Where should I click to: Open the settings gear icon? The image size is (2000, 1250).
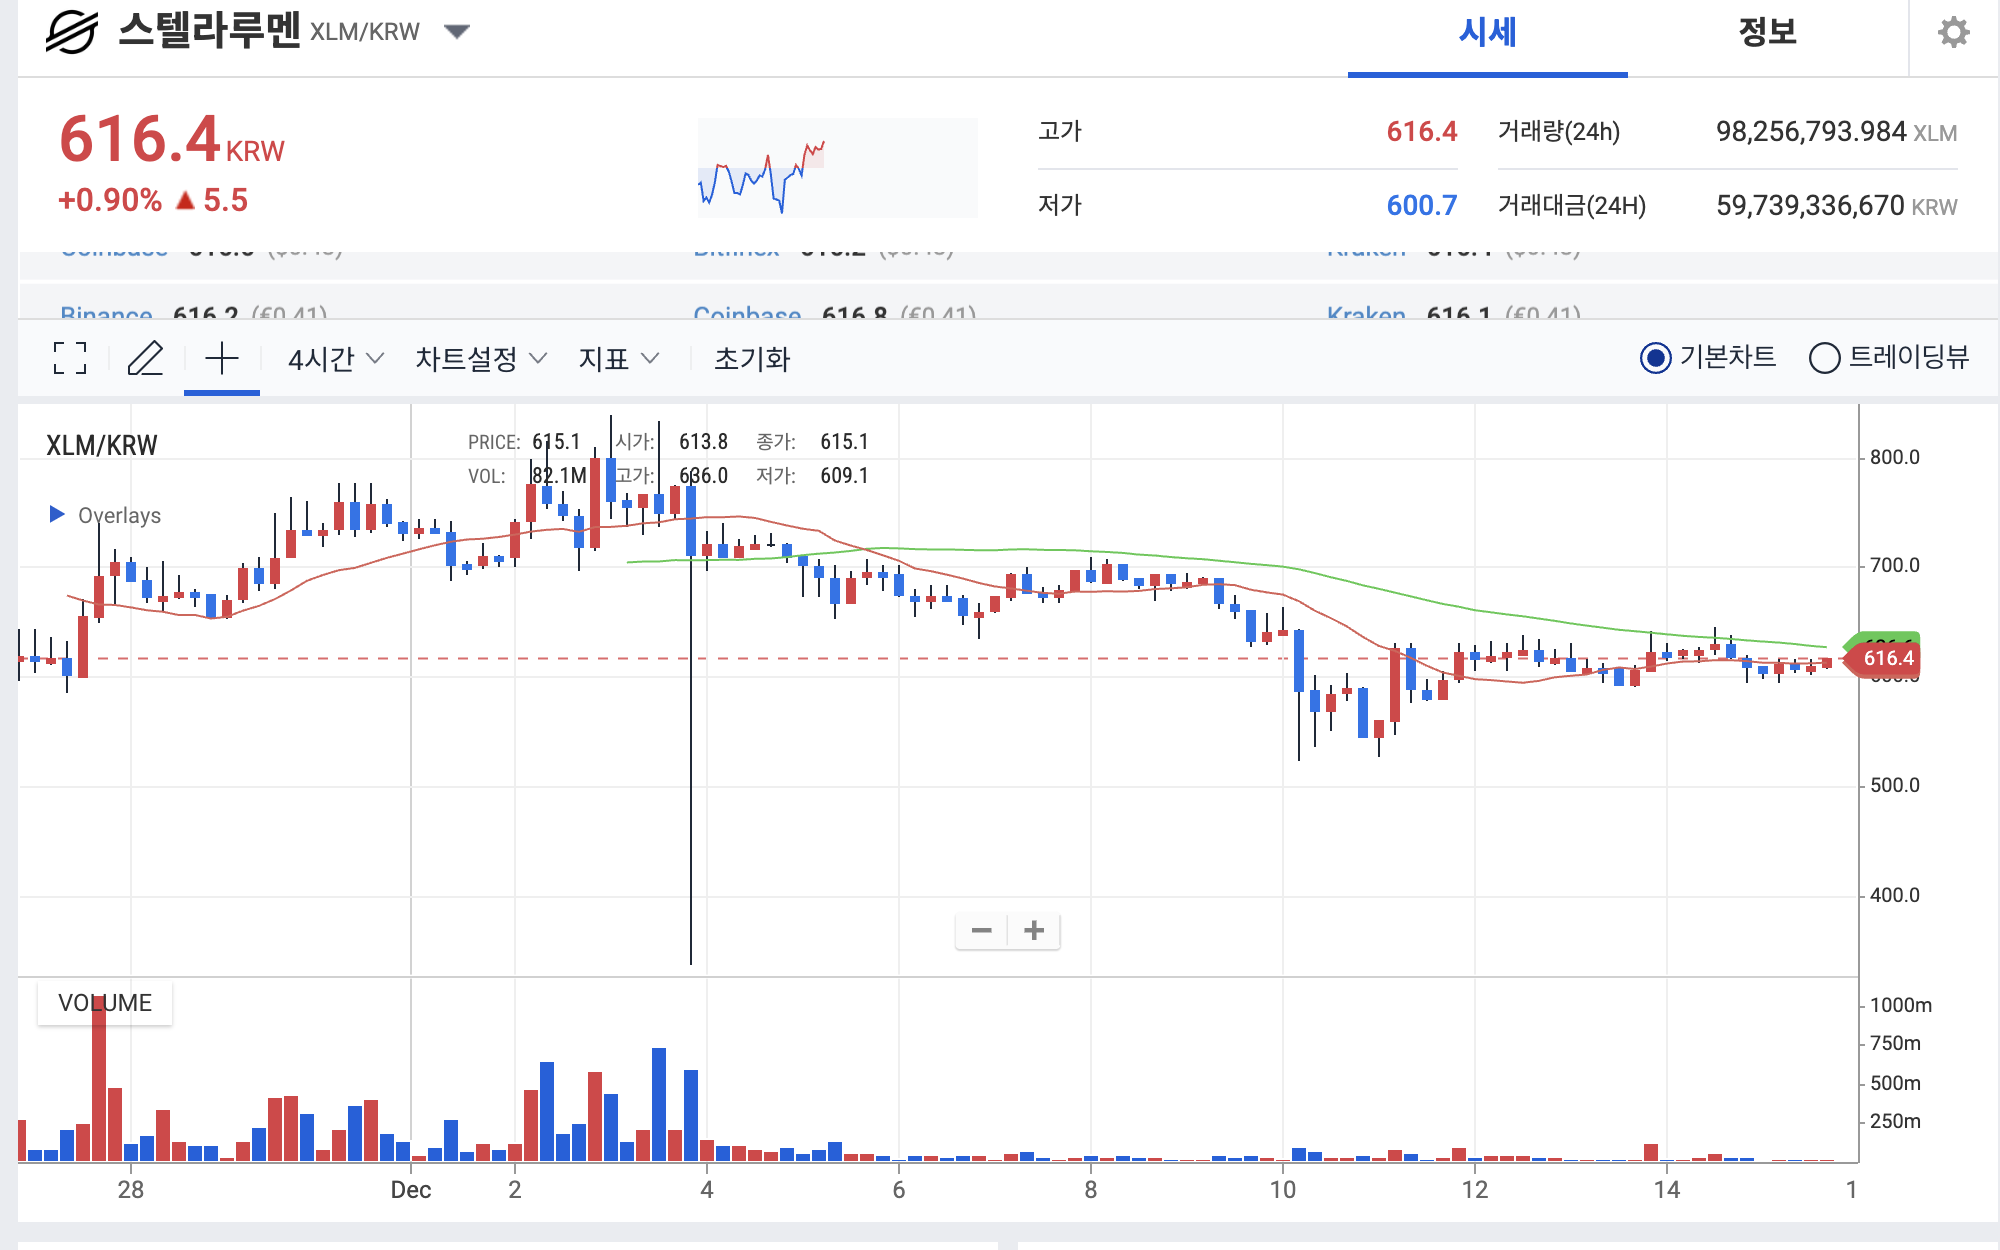(x=1953, y=33)
